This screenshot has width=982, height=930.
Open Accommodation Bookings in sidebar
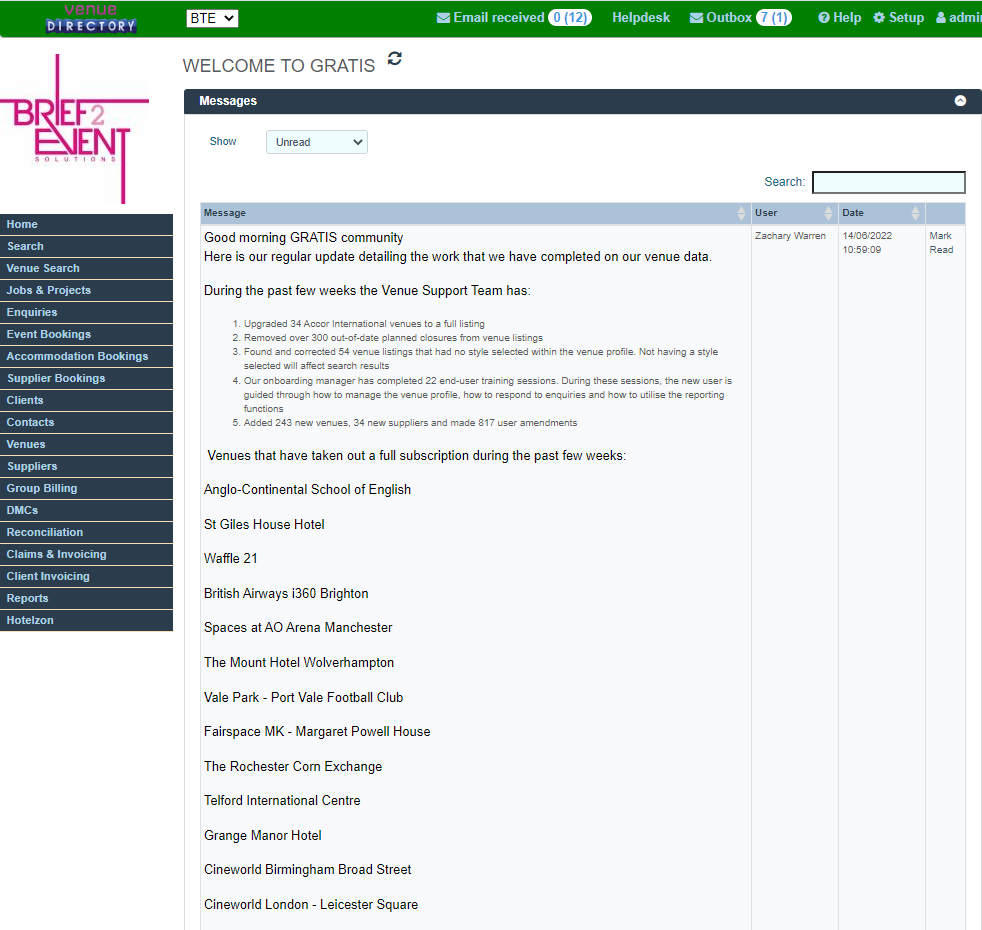(x=86, y=356)
